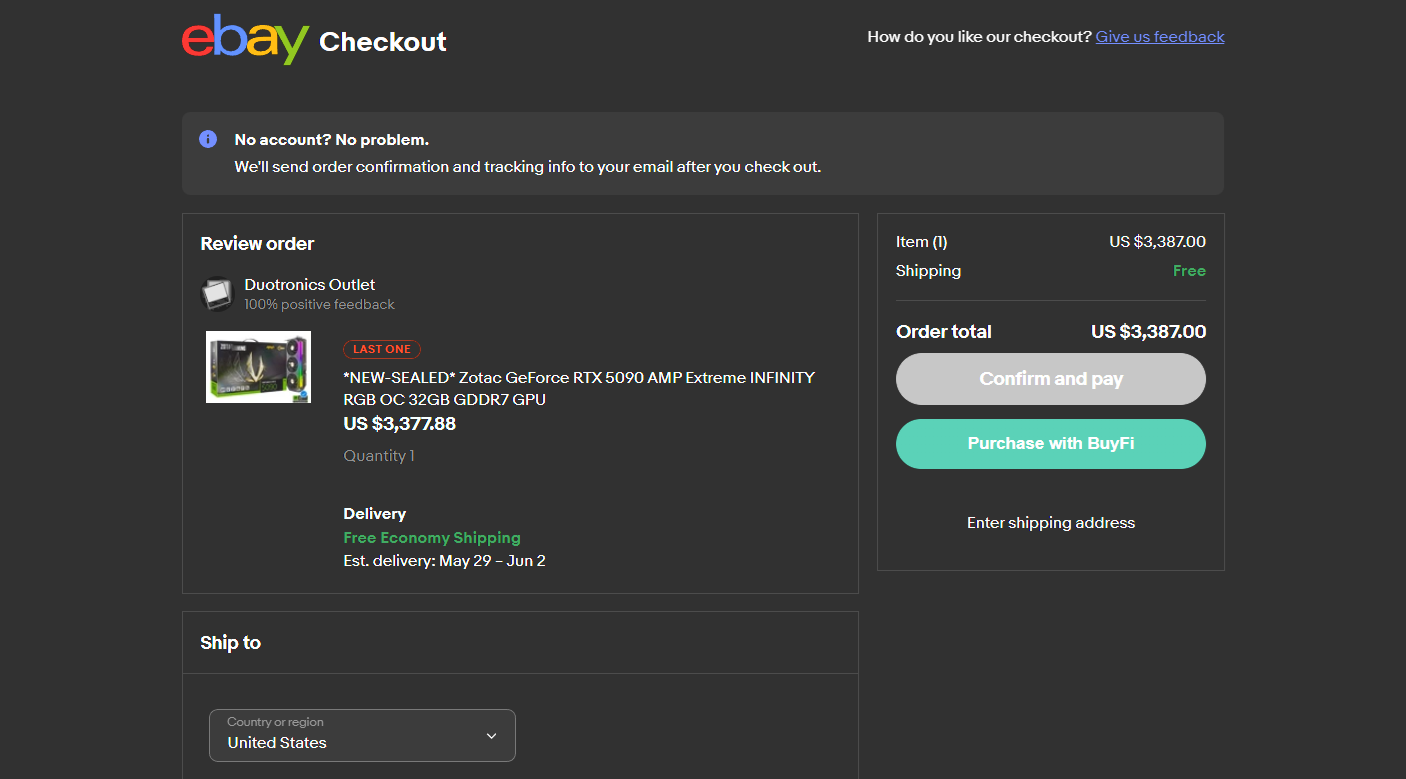Click the eBay logo
The height and width of the screenshot is (779, 1406).
[245, 39]
